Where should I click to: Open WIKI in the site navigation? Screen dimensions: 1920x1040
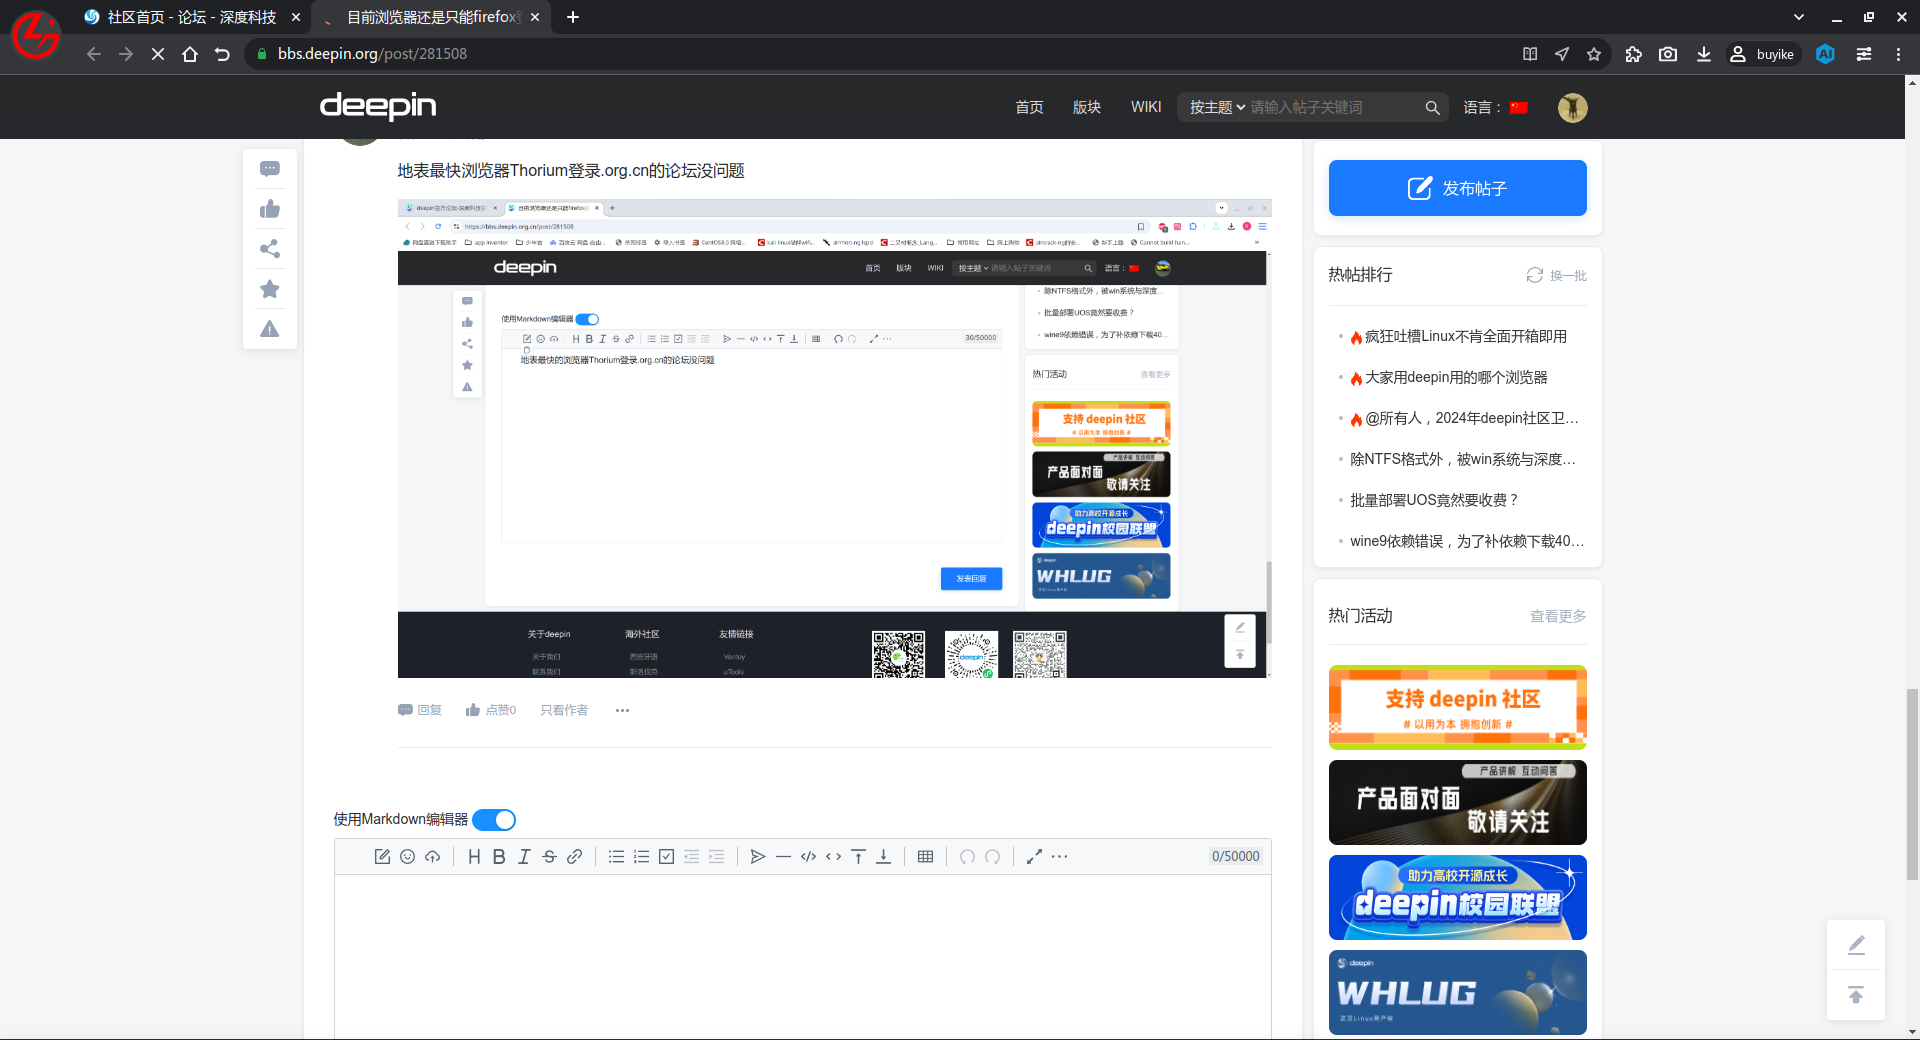coord(1146,107)
